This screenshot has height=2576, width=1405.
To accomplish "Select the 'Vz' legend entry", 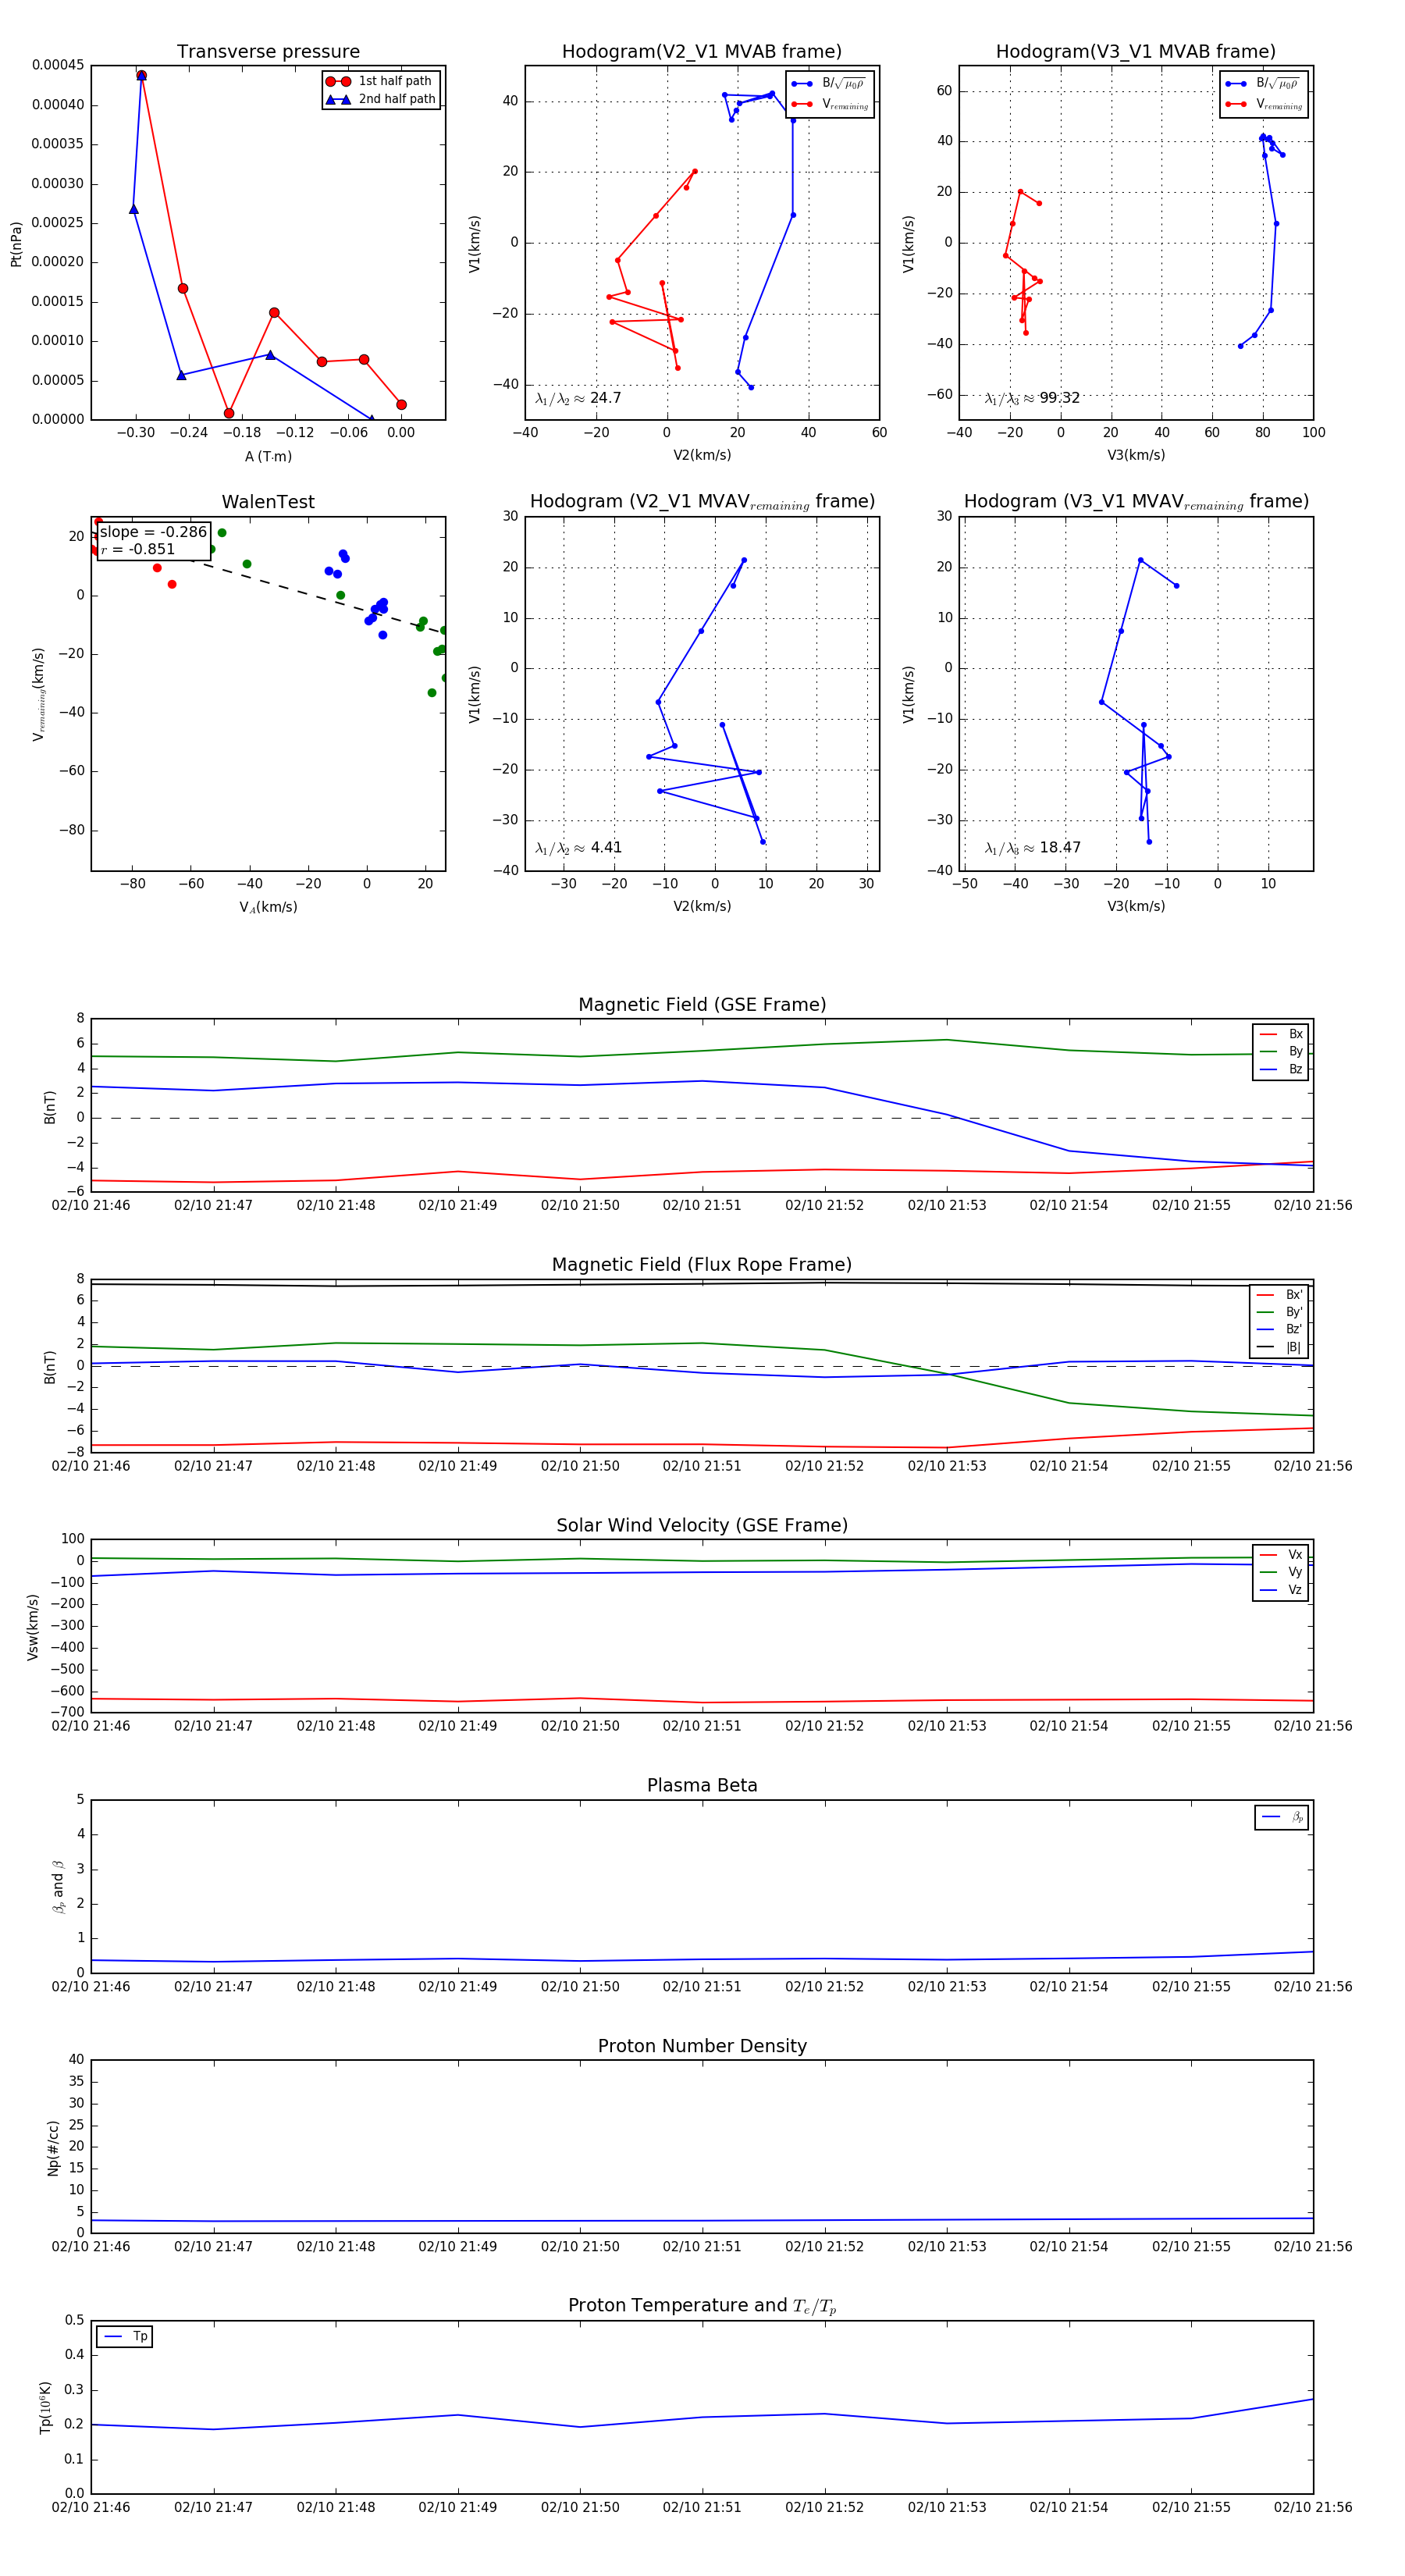I will (1281, 1590).
